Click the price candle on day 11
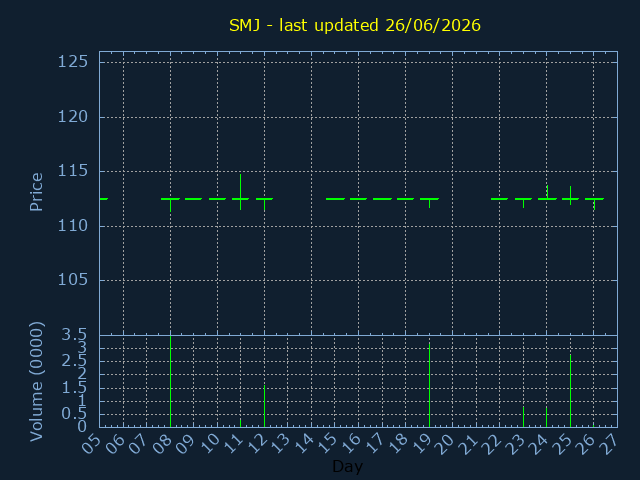 pos(241,192)
